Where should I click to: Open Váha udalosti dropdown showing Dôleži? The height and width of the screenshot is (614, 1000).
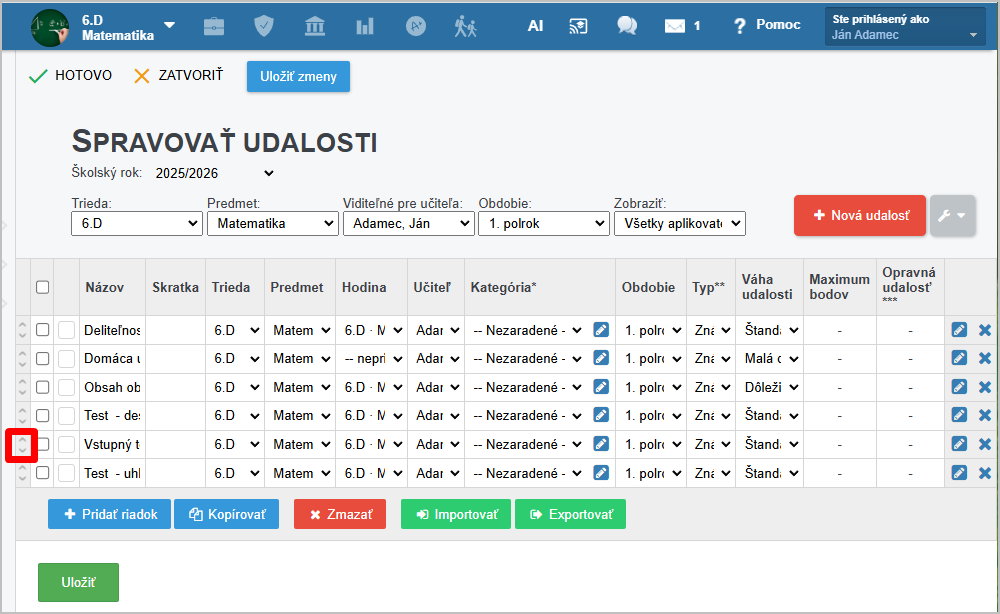(x=771, y=387)
